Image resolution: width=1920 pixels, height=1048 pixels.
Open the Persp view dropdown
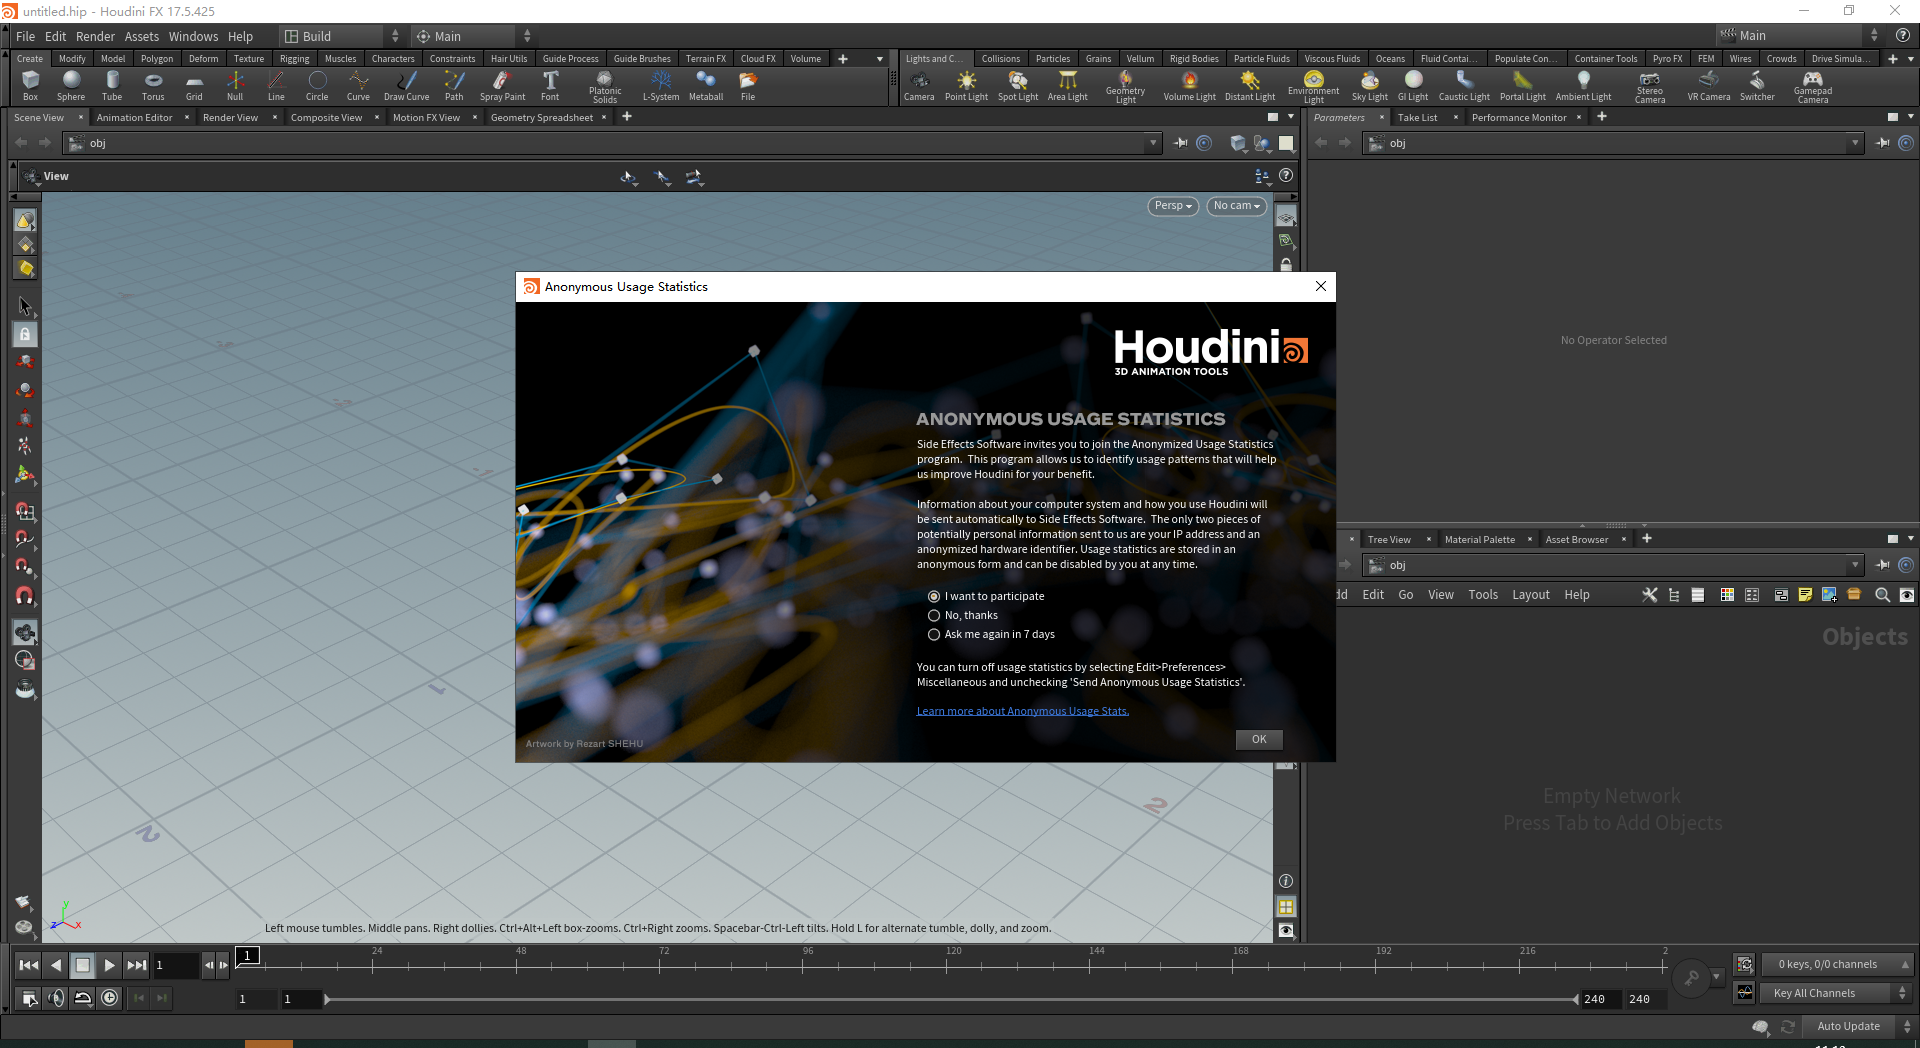1171,206
